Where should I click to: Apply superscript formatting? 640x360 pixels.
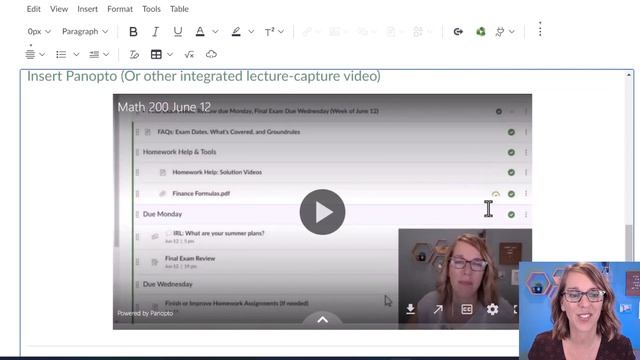[269, 31]
